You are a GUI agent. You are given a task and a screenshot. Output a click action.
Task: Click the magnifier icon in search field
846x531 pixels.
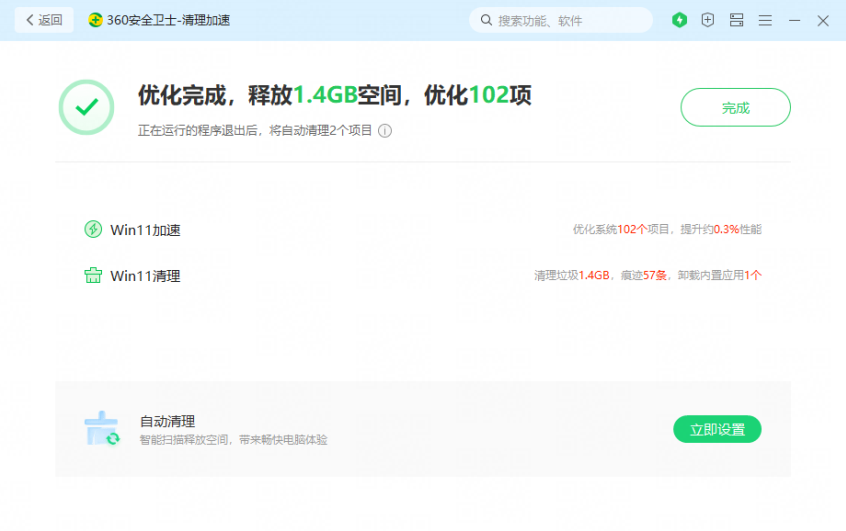pos(487,20)
